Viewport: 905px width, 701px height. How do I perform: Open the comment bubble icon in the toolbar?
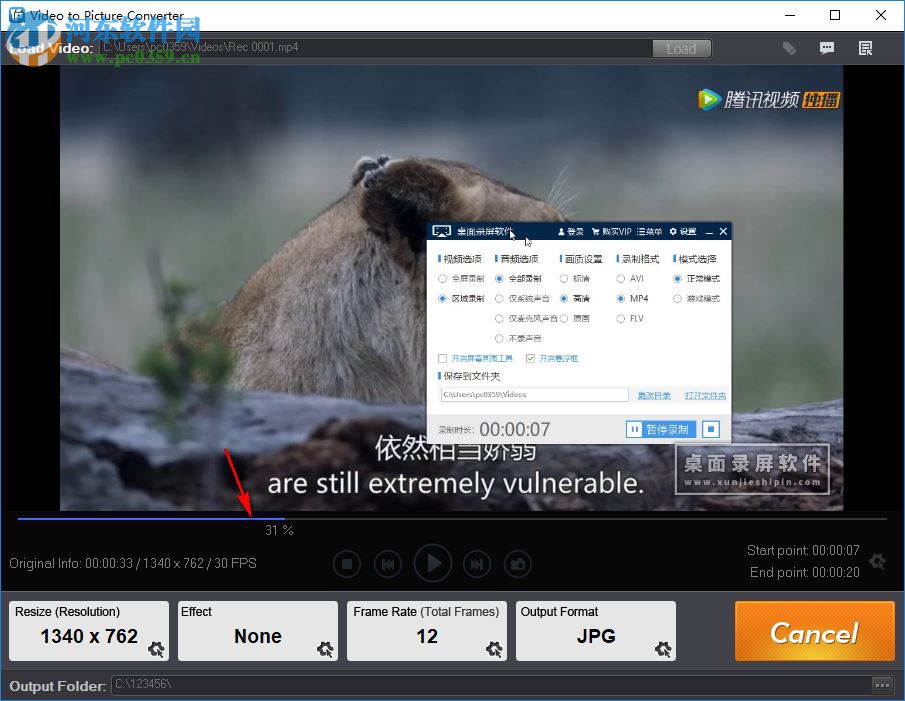[827, 48]
